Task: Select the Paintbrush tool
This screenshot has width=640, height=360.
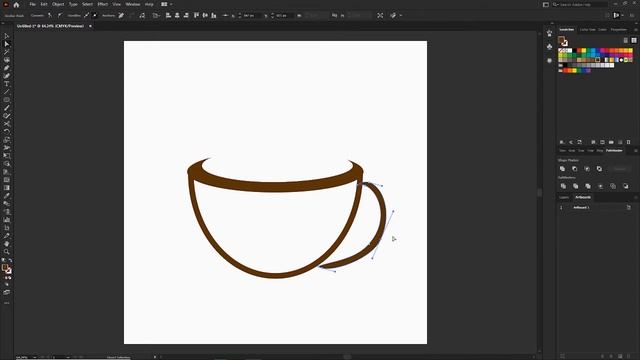Action: pyautogui.click(x=7, y=108)
